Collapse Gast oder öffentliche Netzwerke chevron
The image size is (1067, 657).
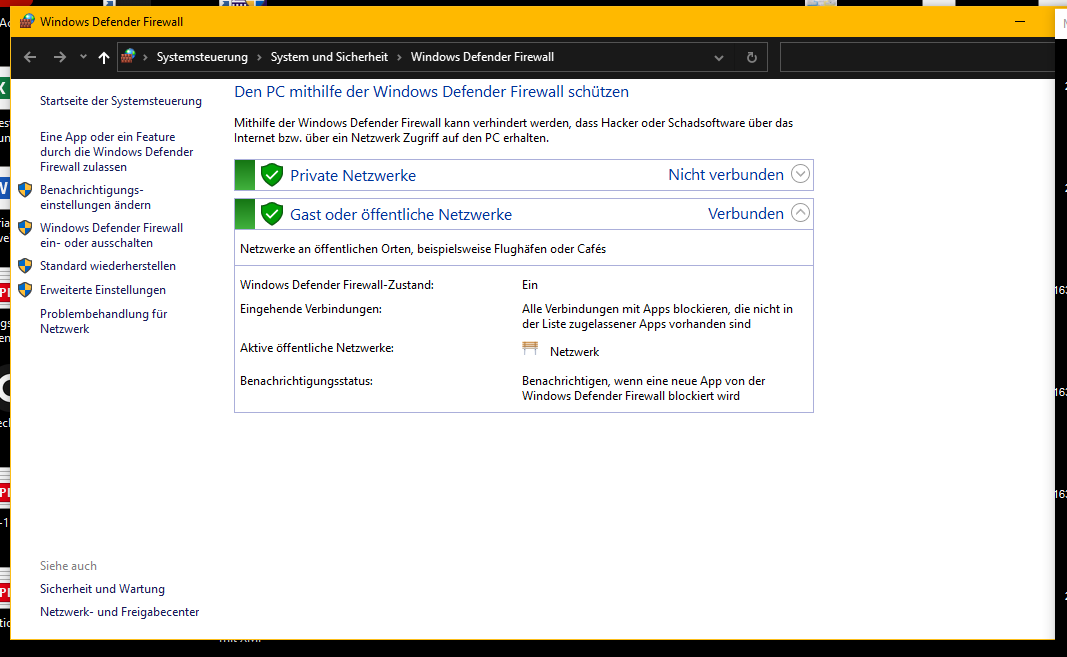(x=800, y=213)
